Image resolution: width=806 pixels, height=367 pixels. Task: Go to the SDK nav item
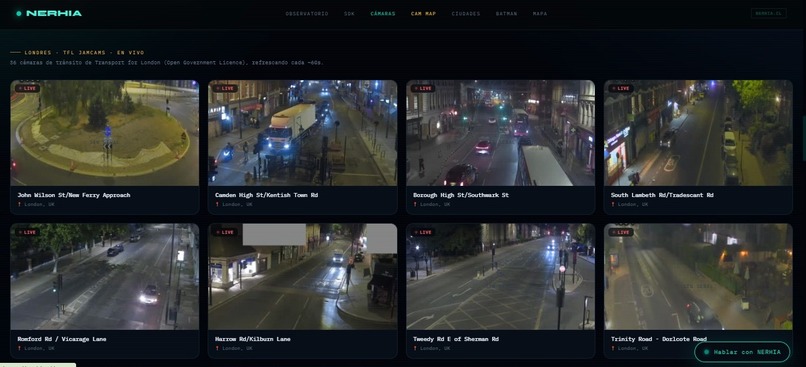pyautogui.click(x=349, y=14)
